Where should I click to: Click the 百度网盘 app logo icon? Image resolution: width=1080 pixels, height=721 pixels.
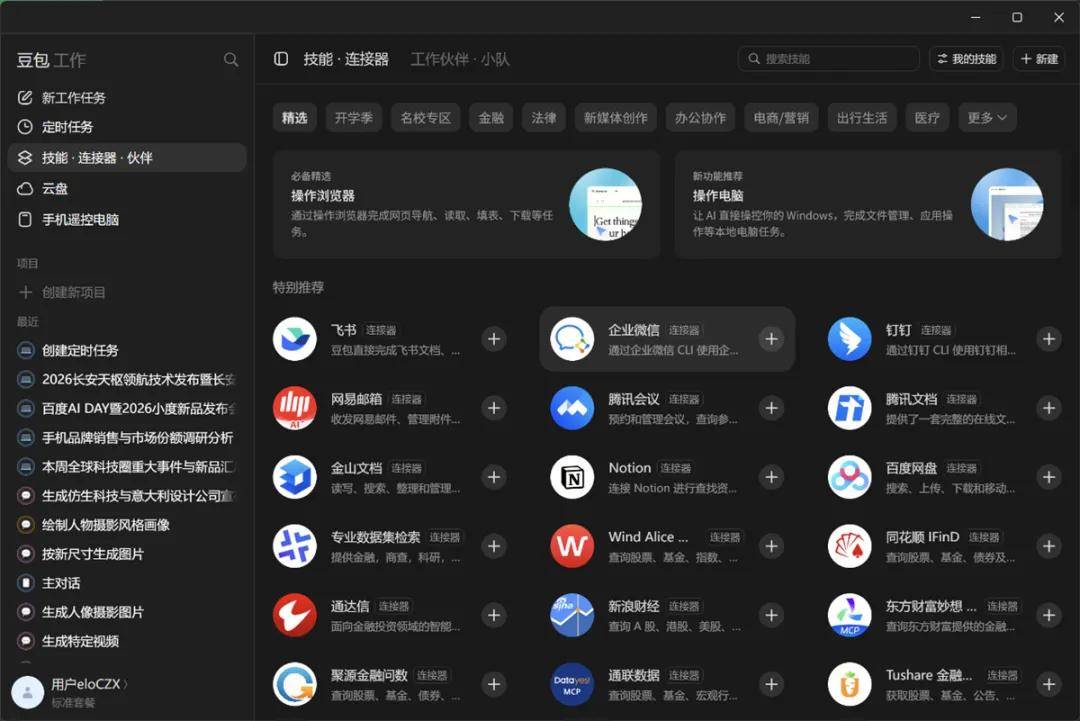850,477
